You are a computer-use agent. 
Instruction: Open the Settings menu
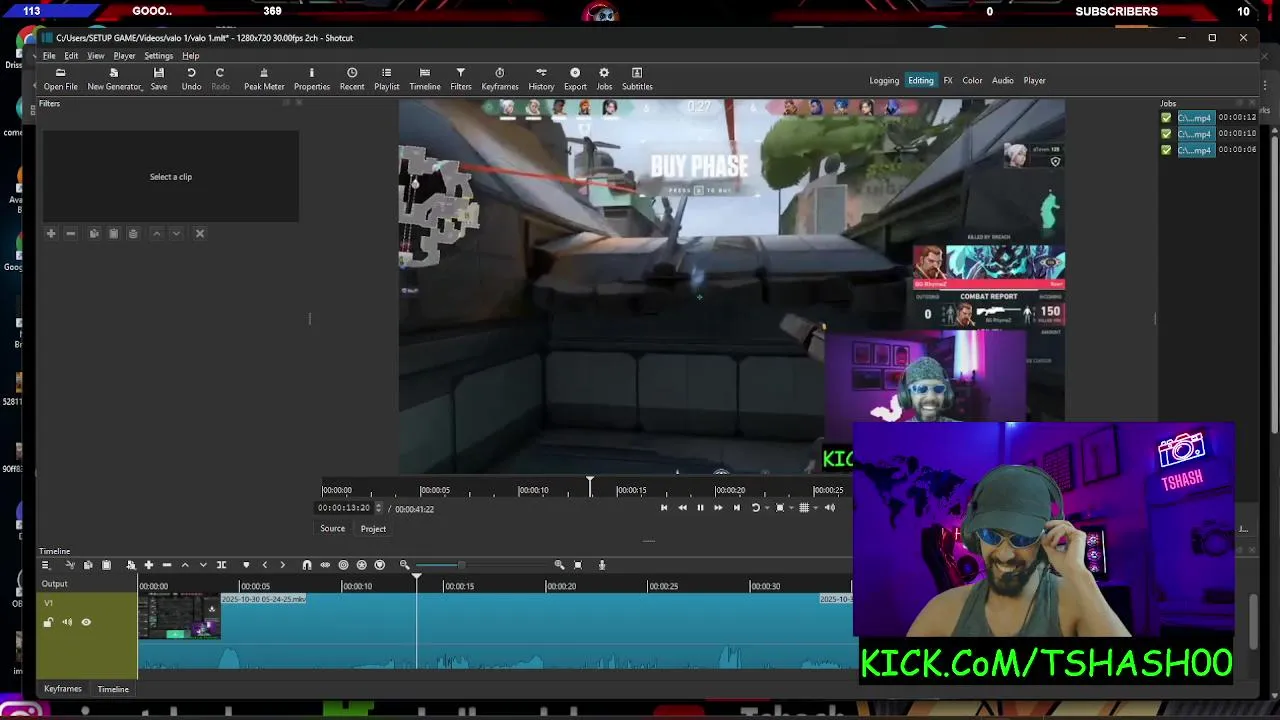pyautogui.click(x=158, y=56)
